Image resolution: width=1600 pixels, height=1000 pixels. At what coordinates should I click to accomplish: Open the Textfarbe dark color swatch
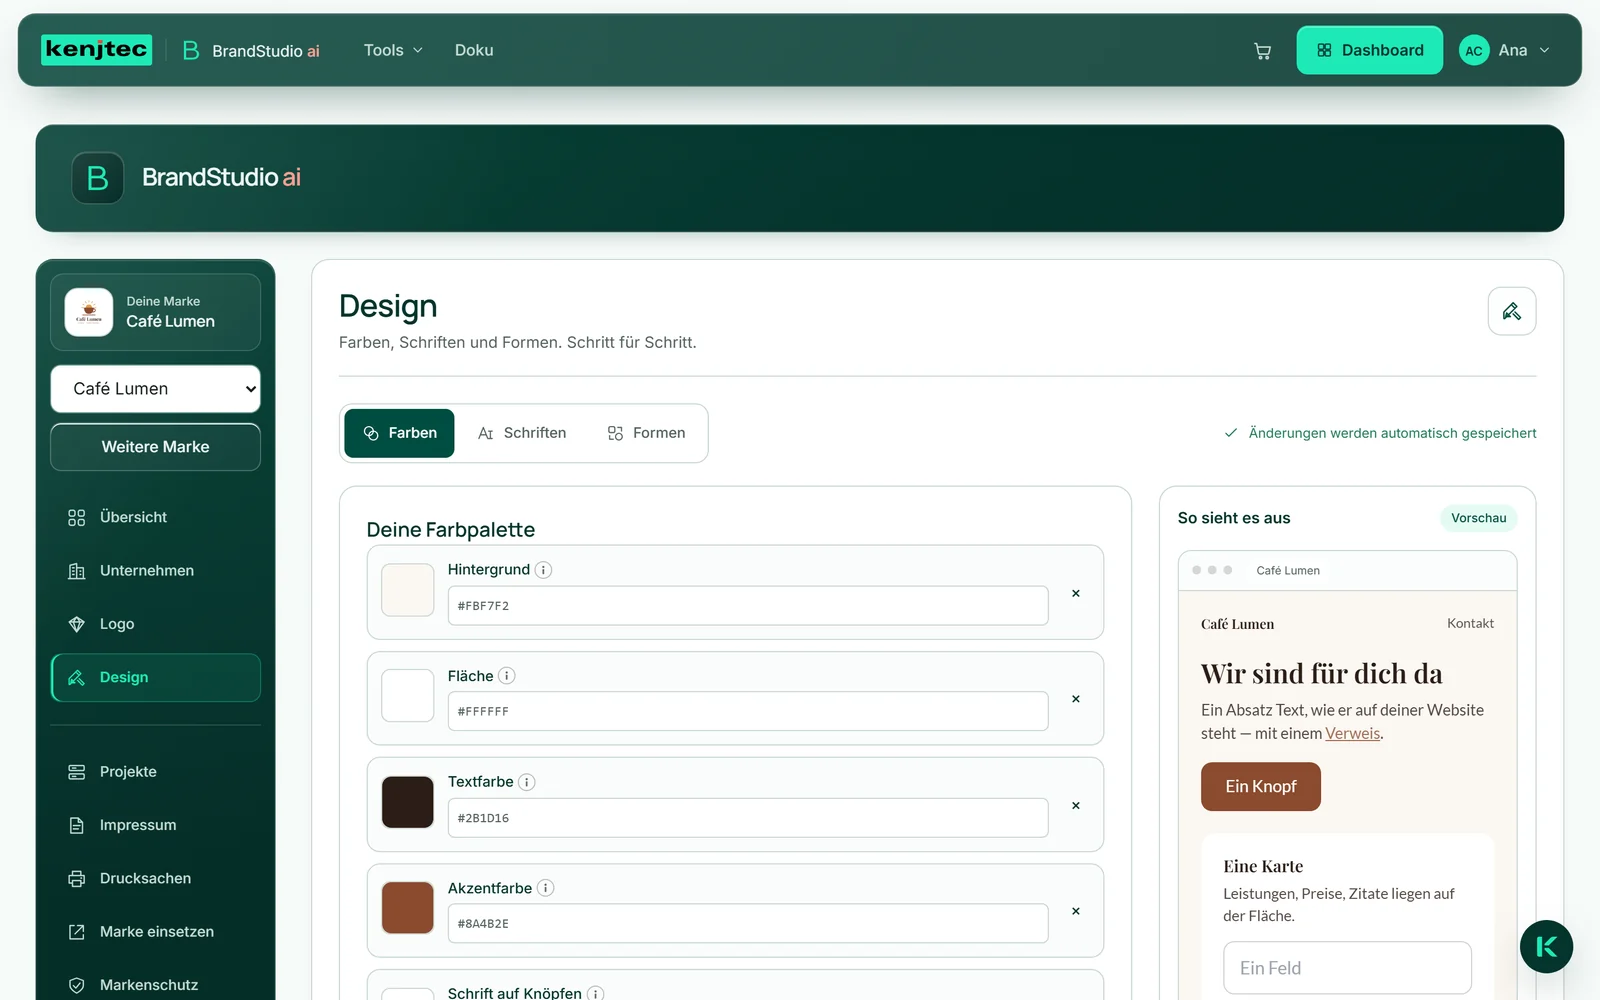pyautogui.click(x=408, y=802)
